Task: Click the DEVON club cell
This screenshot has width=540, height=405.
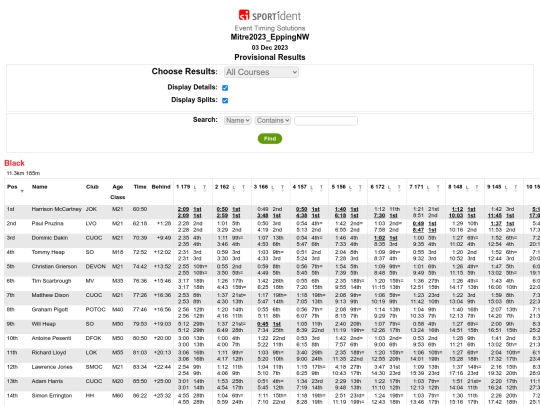Action: tap(95, 267)
